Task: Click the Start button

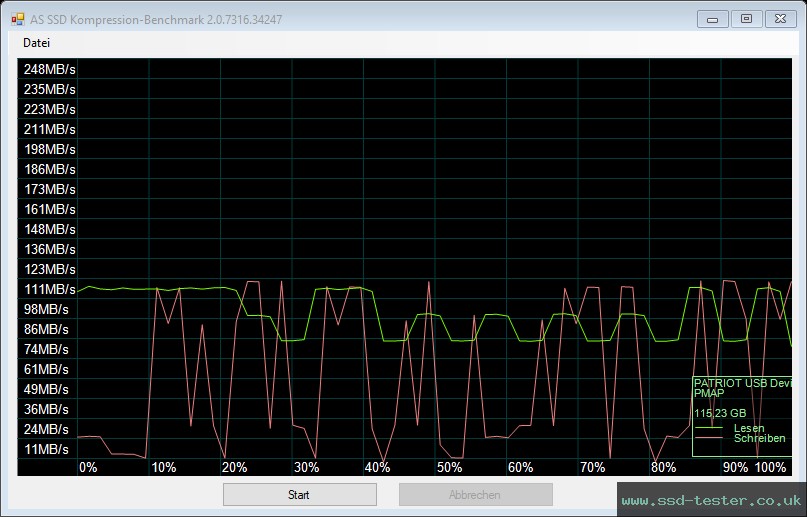Action: tap(300, 494)
